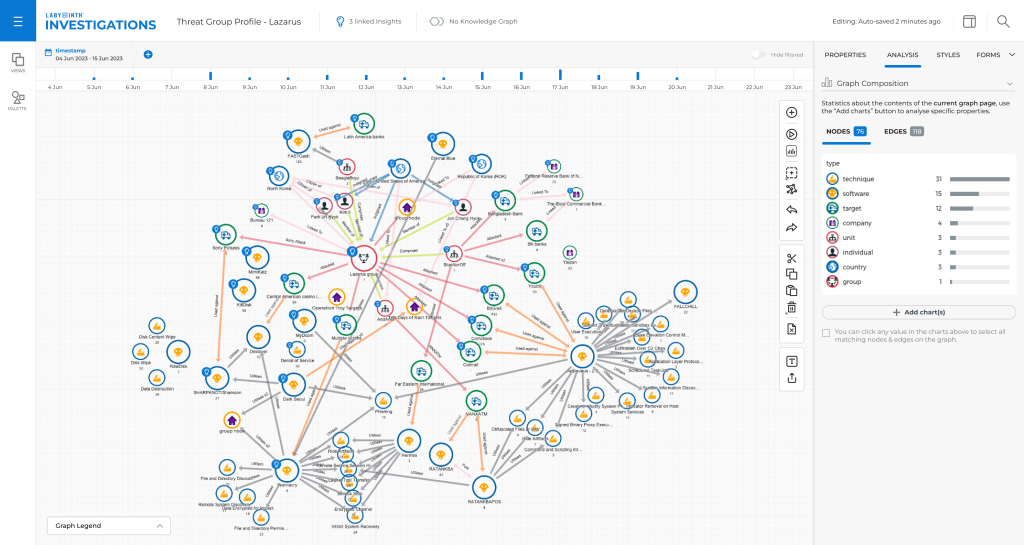Click the Threat Group Profile - Lazarus title
This screenshot has height=545, width=1024.
coord(239,22)
